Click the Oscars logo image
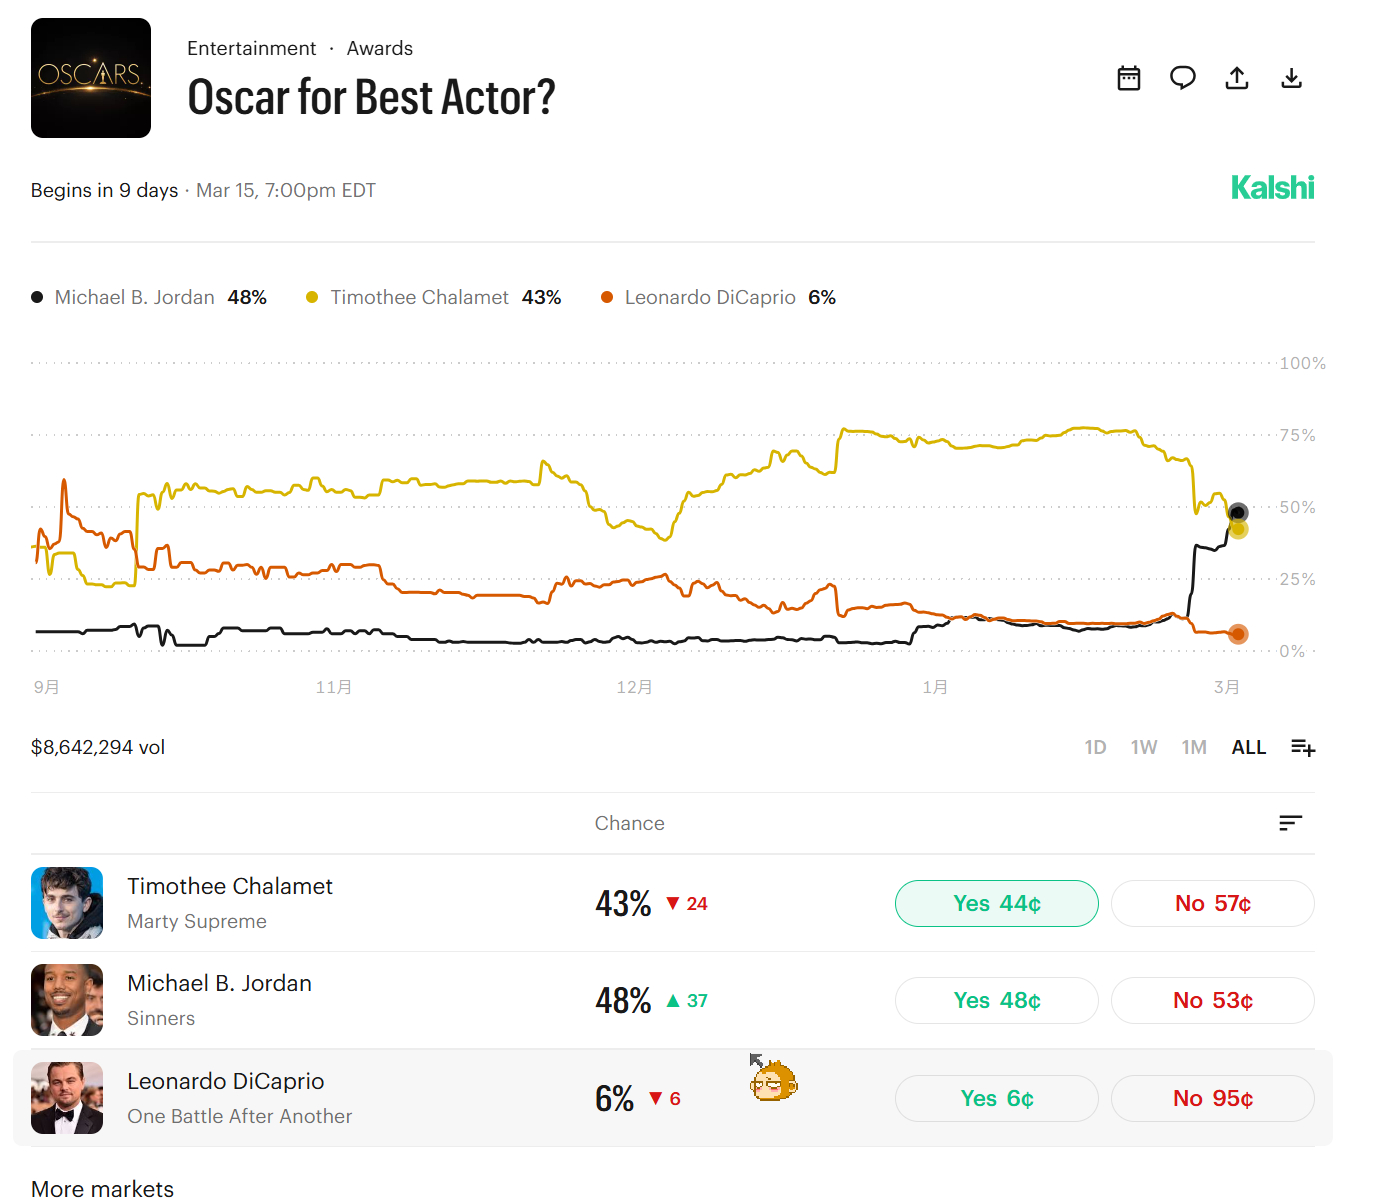The height and width of the screenshot is (1202, 1374). [x=91, y=78]
